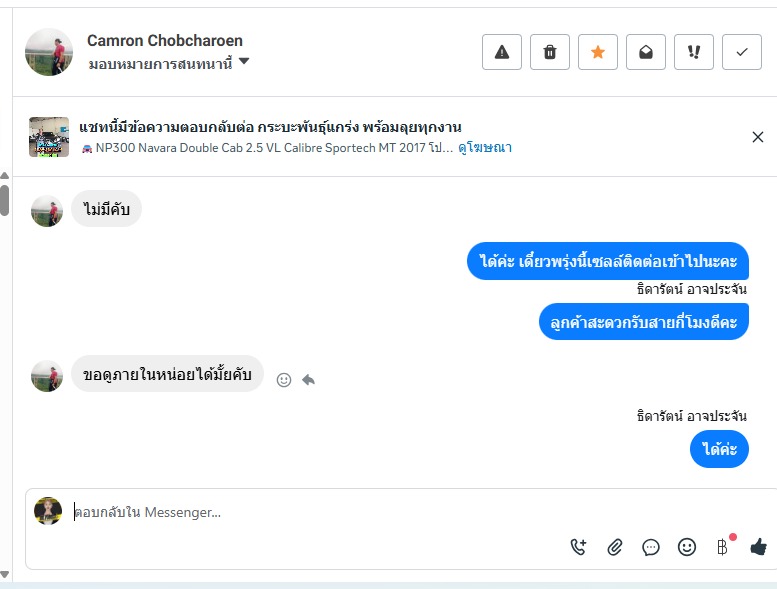Screen dimensions: 777x589
Task: Open saved replies speech bubble icon
Action: pyautogui.click(x=651, y=547)
